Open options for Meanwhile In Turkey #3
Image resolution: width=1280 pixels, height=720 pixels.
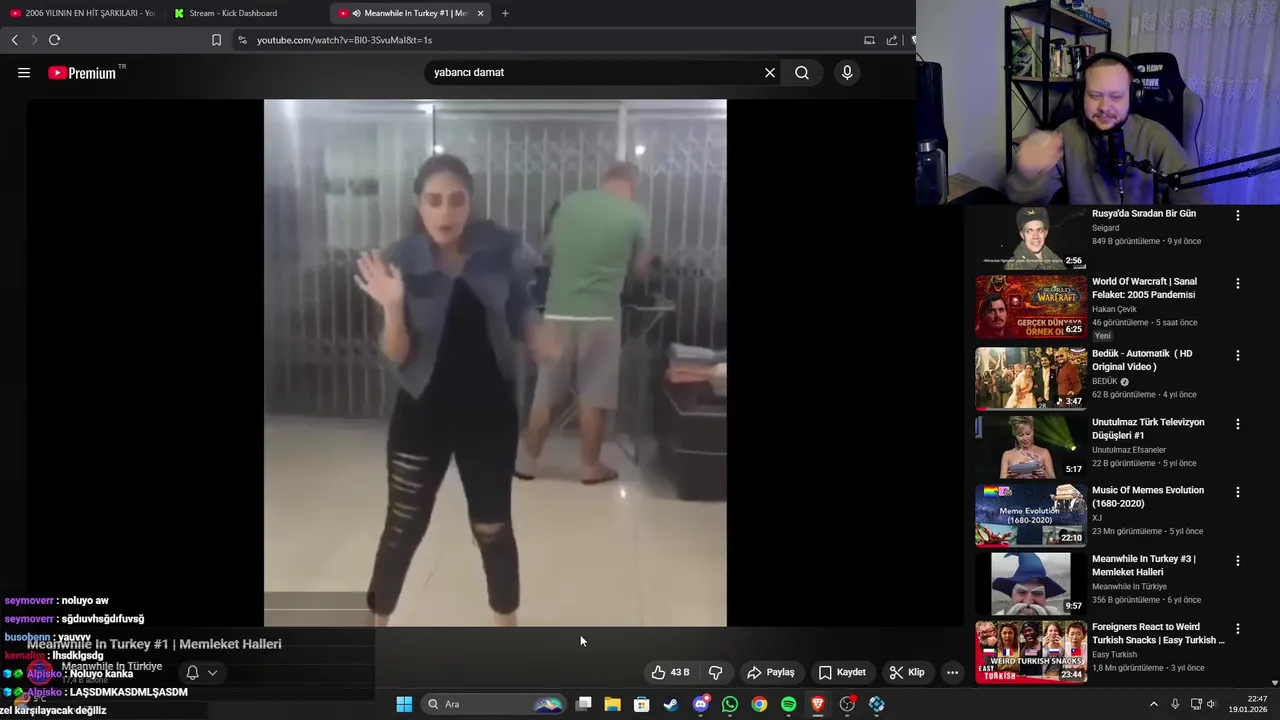1237,560
